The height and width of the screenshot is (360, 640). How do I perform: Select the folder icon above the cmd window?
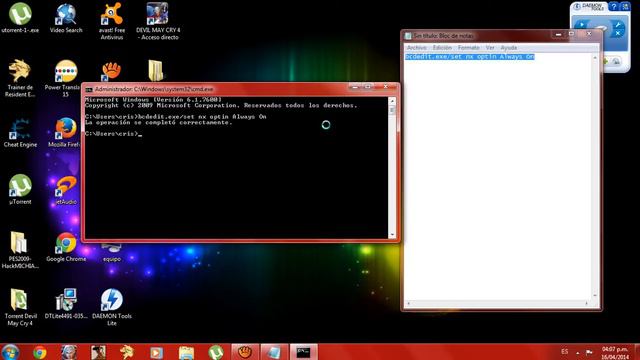(x=156, y=71)
